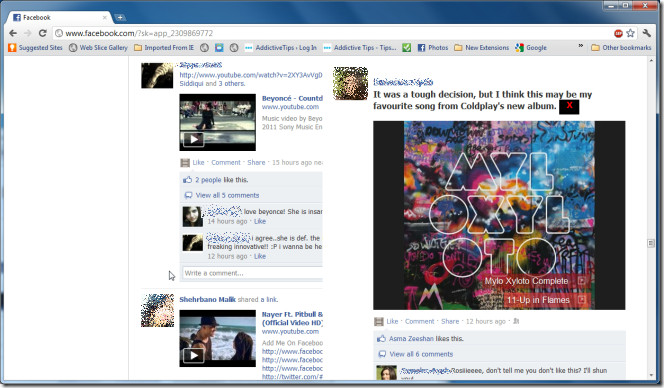
Task: Open the Coldplay post author's profile picture
Action: [350, 83]
